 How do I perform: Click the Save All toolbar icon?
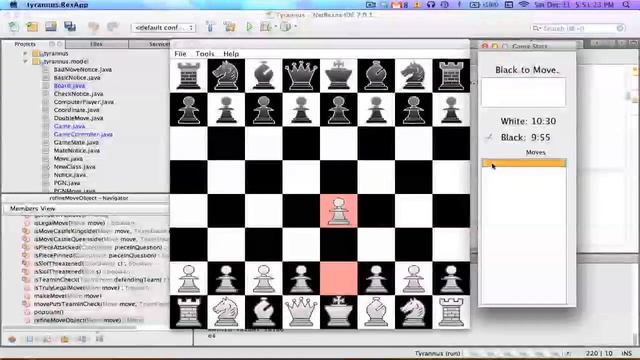(x=70, y=27)
